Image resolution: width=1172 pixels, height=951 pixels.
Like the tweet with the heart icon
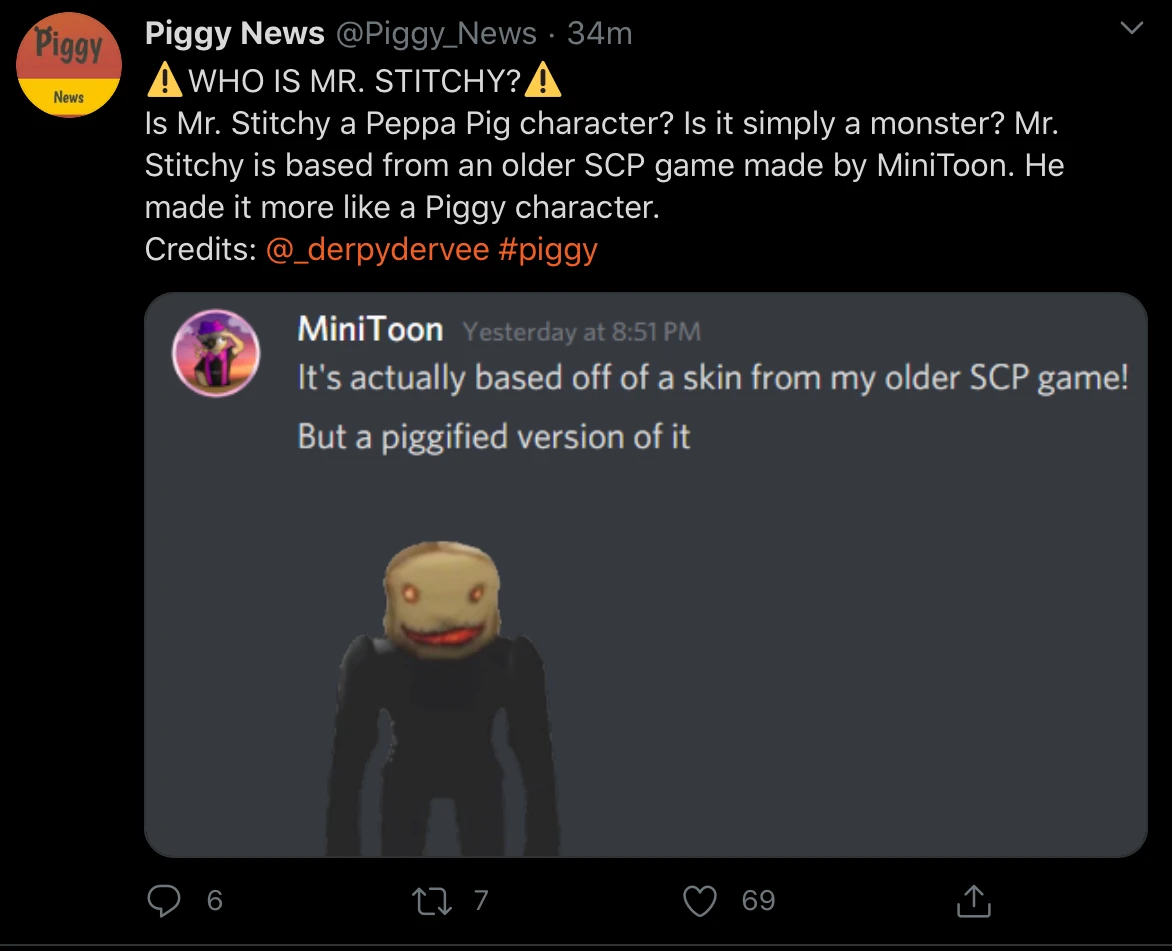[700, 900]
